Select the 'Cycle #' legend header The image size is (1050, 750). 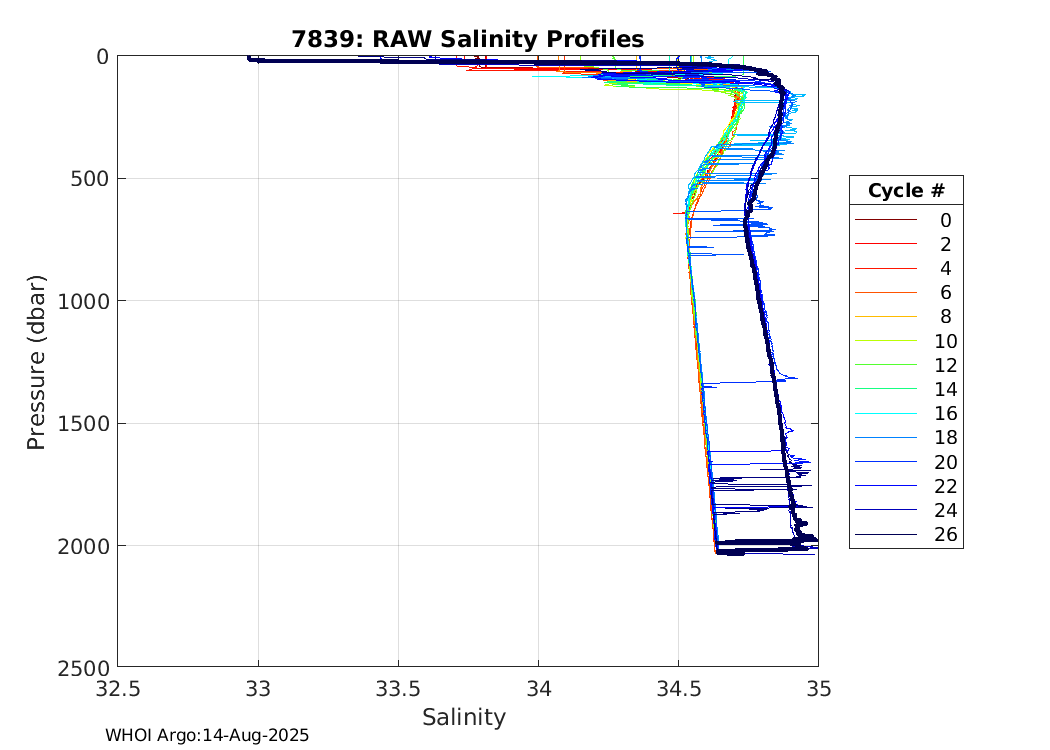906,191
